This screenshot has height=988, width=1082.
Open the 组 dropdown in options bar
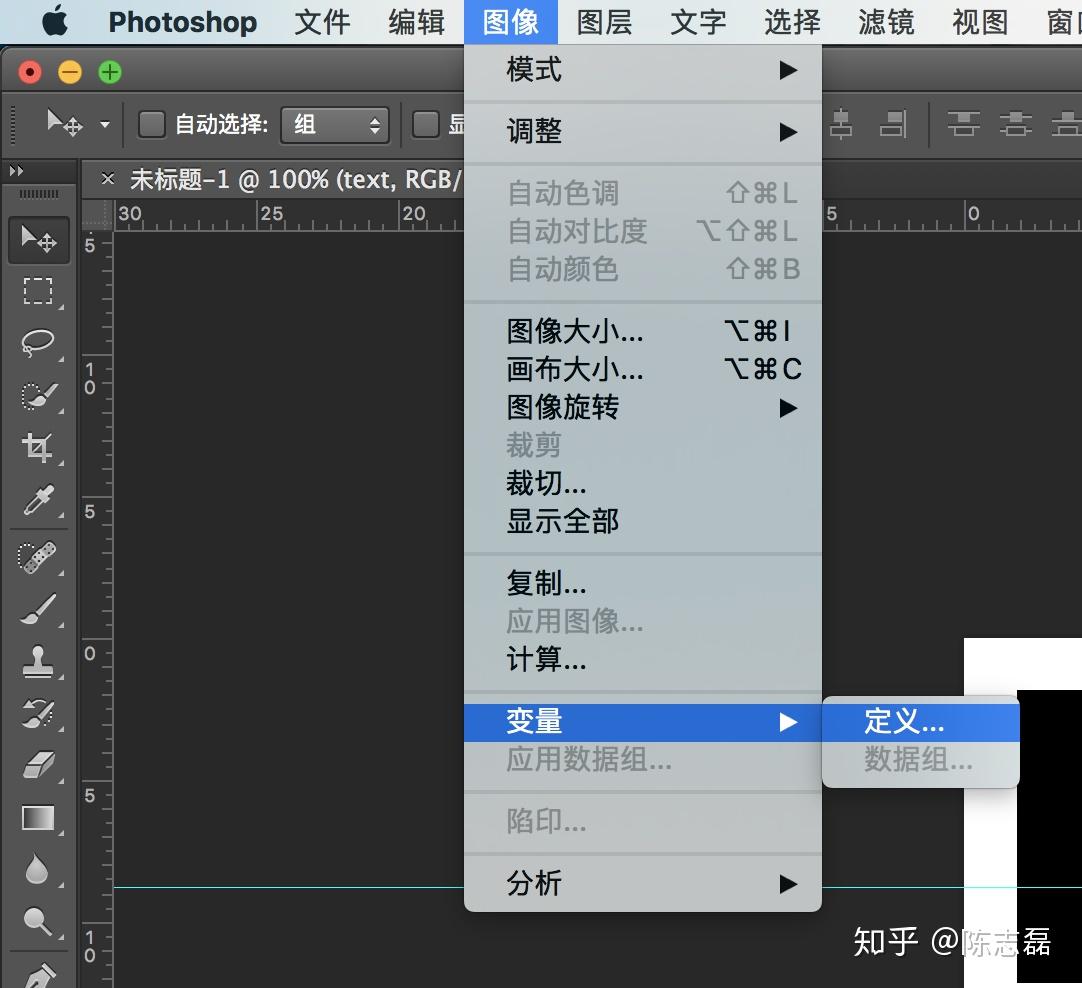point(335,124)
